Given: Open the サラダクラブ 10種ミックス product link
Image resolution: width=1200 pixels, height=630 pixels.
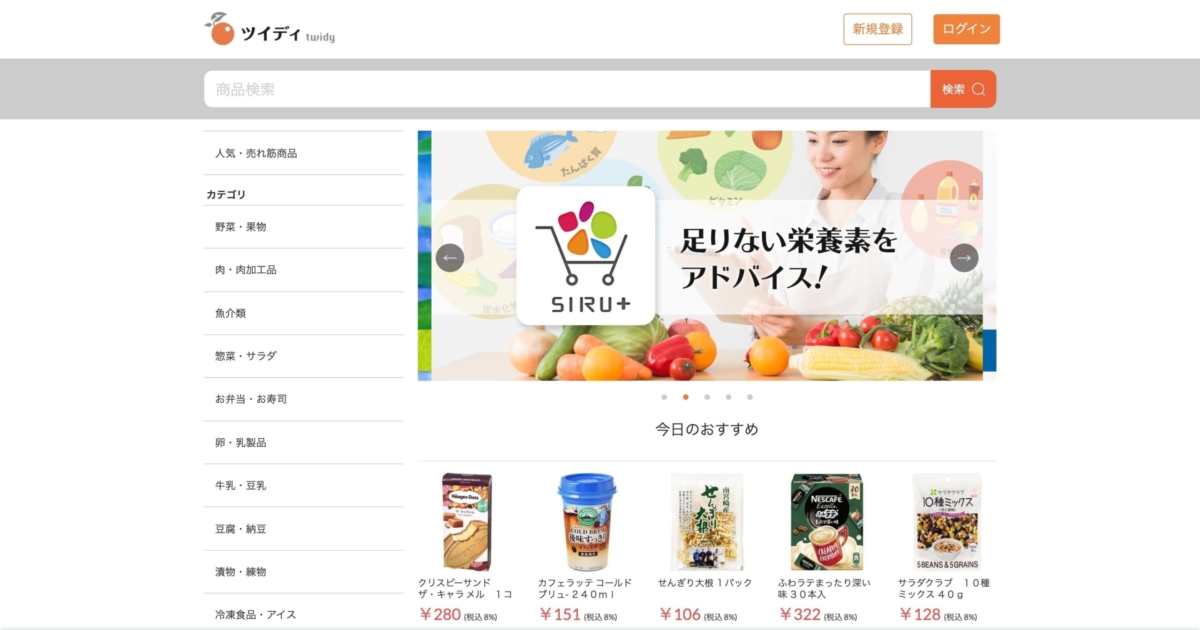Looking at the screenshot, I should 944,588.
